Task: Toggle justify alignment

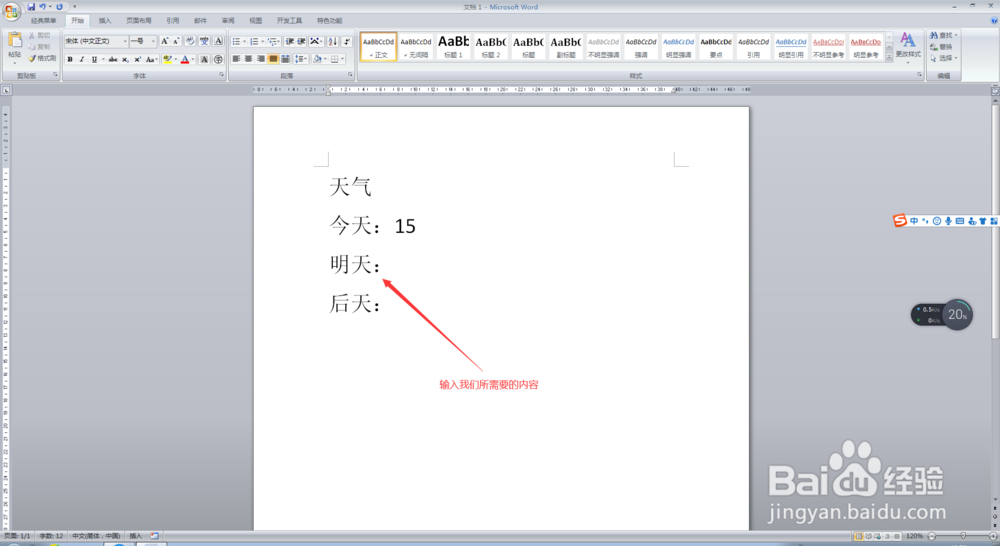Action: (273, 59)
